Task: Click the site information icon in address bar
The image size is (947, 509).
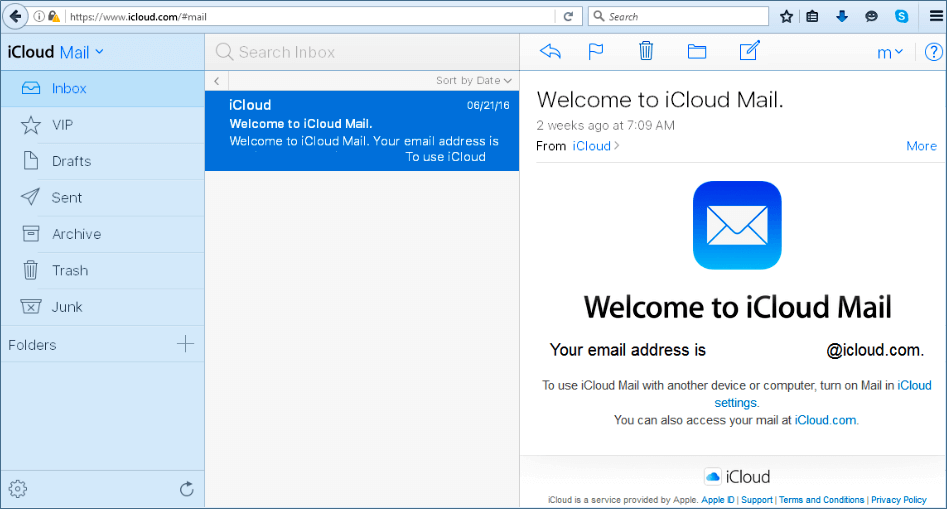Action: pos(39,16)
